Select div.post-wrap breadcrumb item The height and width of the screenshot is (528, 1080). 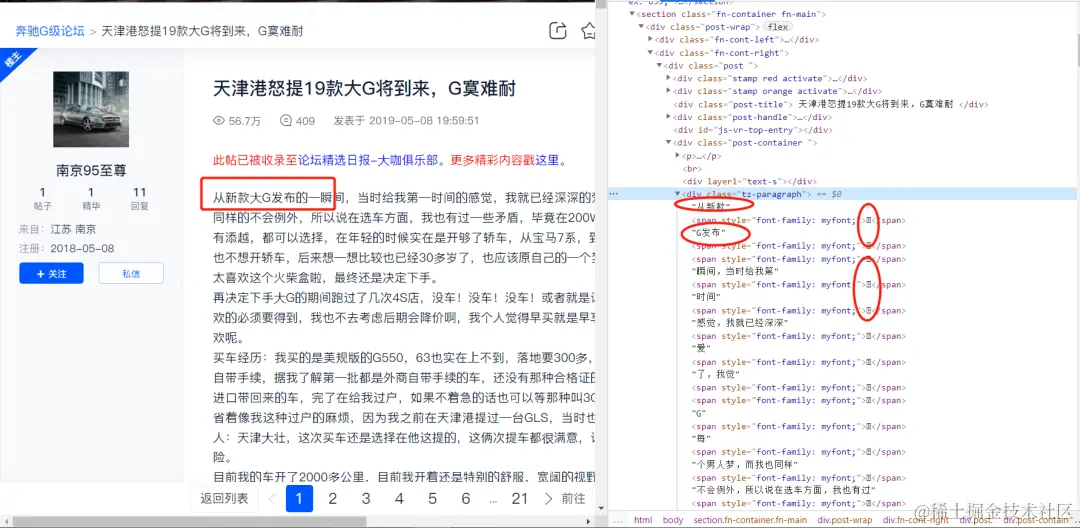pos(844,520)
